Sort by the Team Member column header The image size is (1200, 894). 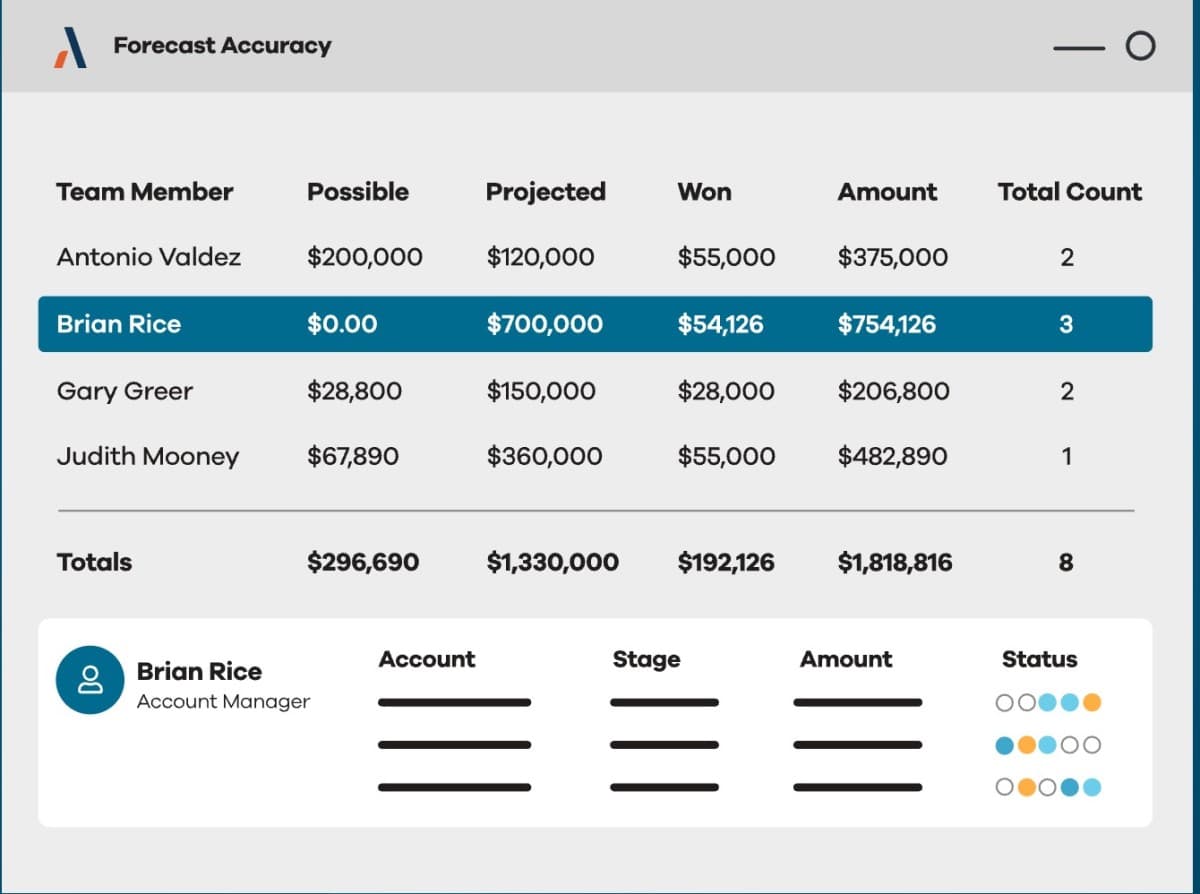coord(144,192)
